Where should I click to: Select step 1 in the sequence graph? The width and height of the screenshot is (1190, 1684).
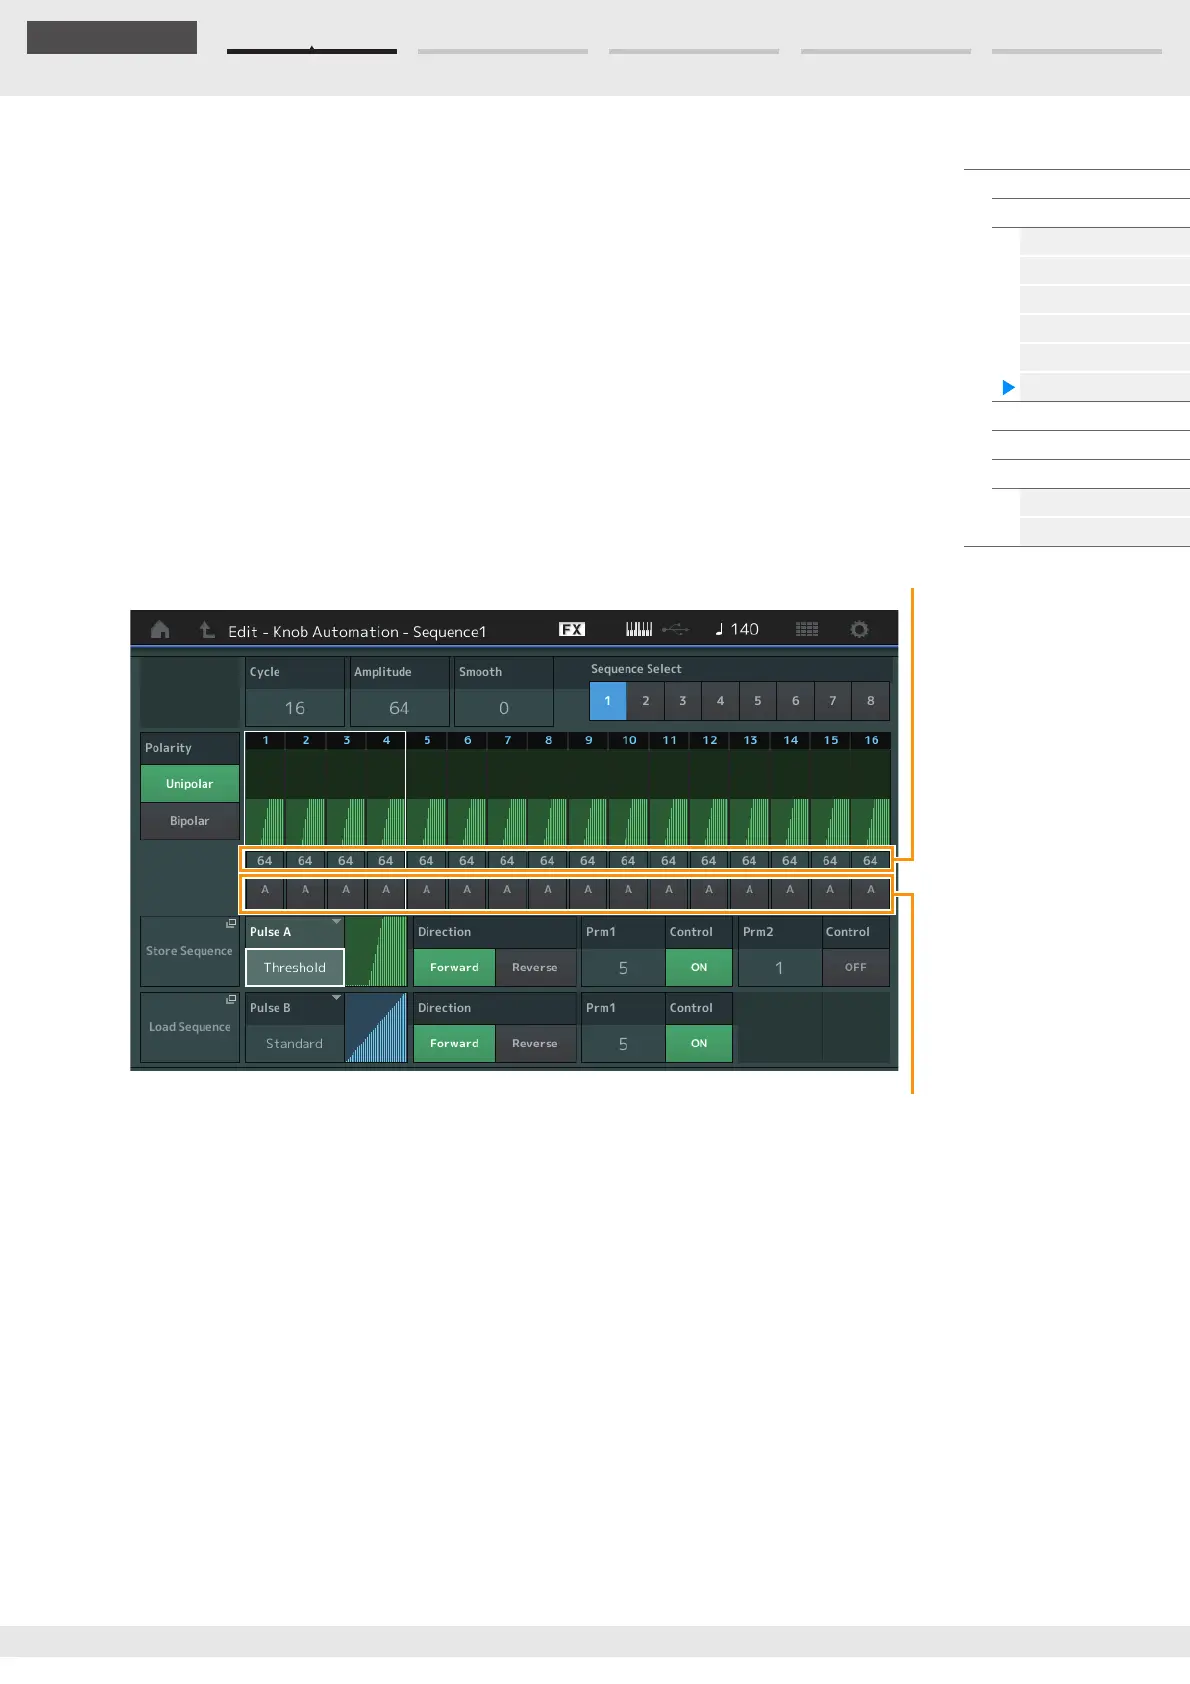265,790
